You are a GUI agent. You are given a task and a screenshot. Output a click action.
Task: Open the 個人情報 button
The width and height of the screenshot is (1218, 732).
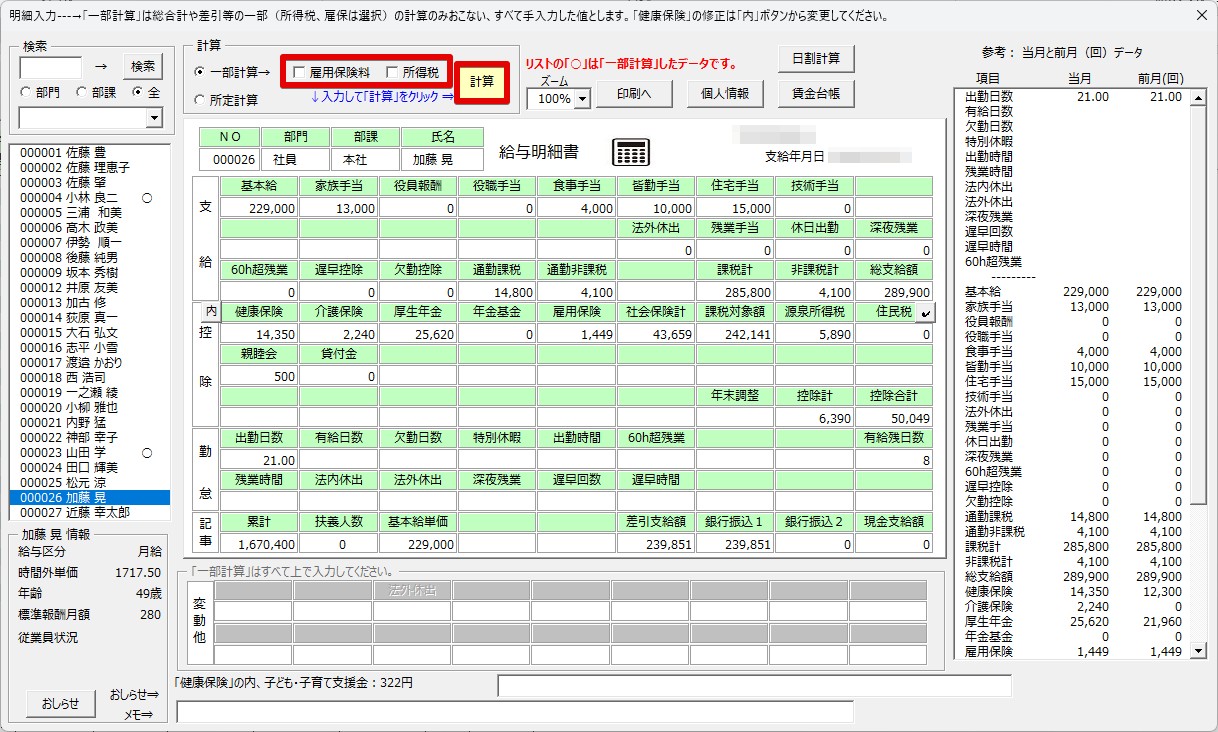(726, 94)
